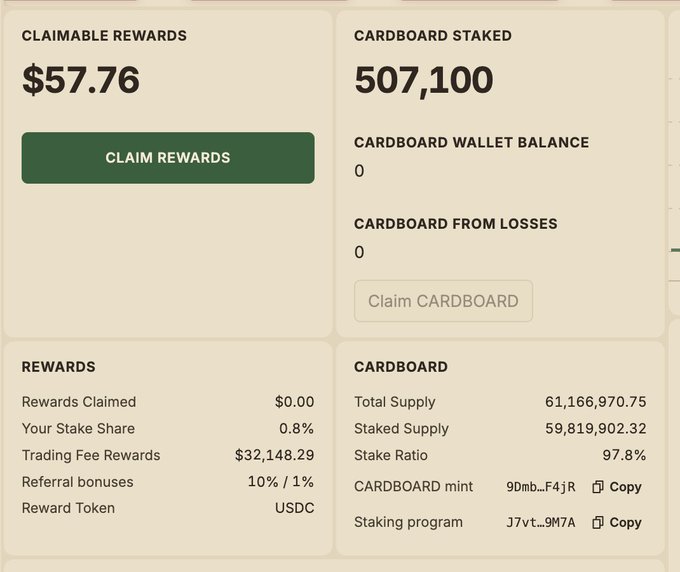Click the REWARDS section heading

(59, 367)
